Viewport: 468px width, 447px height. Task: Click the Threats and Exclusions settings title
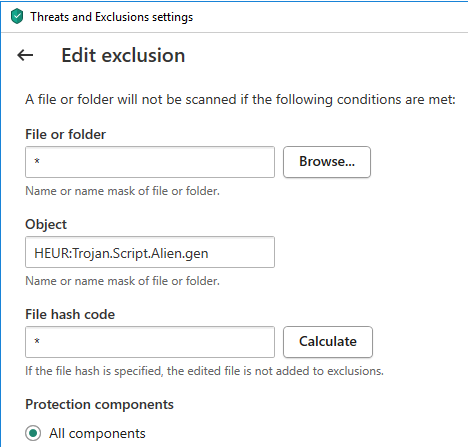coord(112,17)
